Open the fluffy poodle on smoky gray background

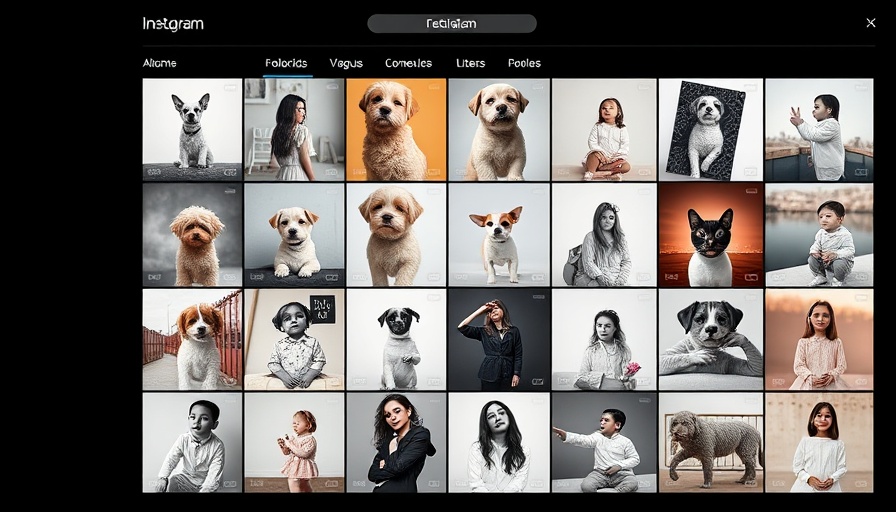coord(192,235)
